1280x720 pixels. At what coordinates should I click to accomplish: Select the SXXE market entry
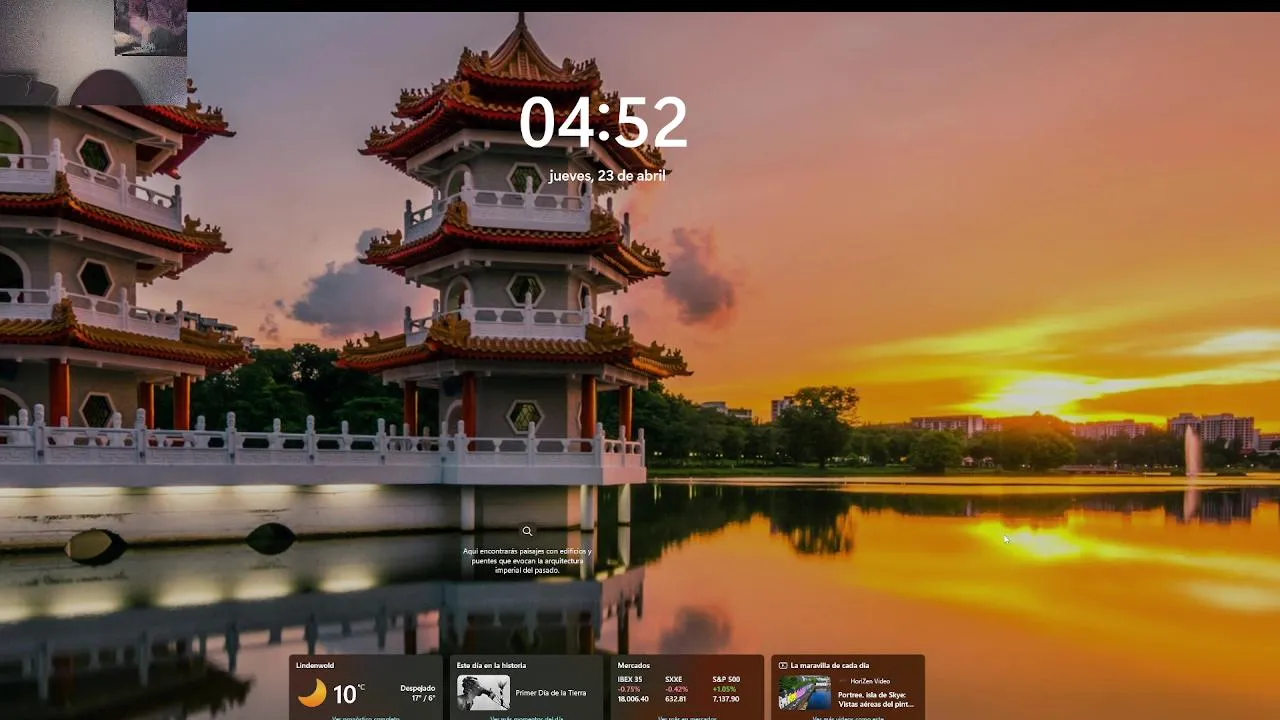[677, 689]
